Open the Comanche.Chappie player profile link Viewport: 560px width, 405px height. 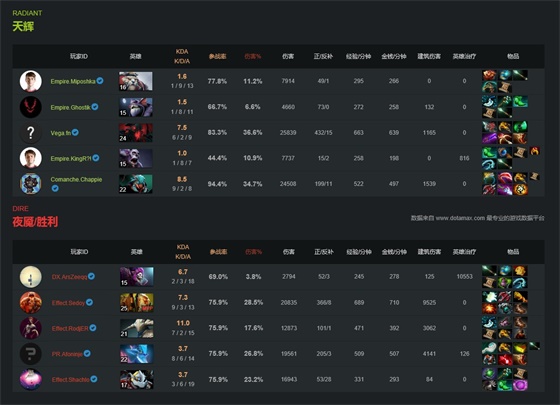[76, 179]
